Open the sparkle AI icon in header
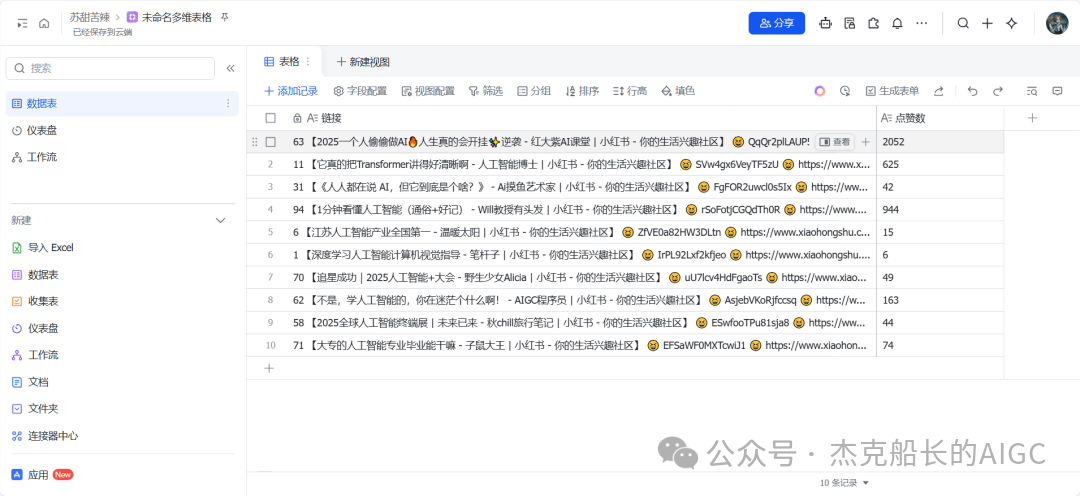 1012,23
